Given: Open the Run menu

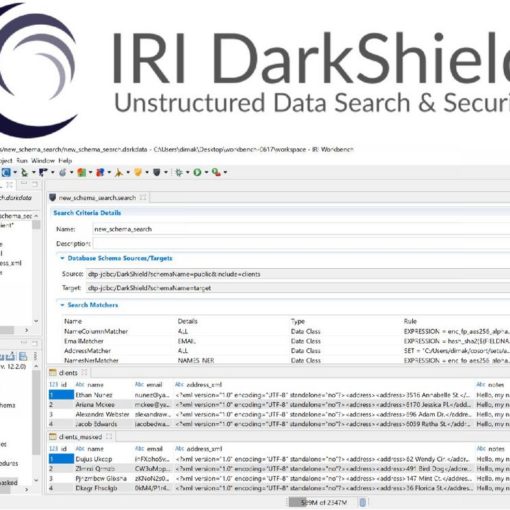Looking at the screenshot, I should [x=22, y=161].
